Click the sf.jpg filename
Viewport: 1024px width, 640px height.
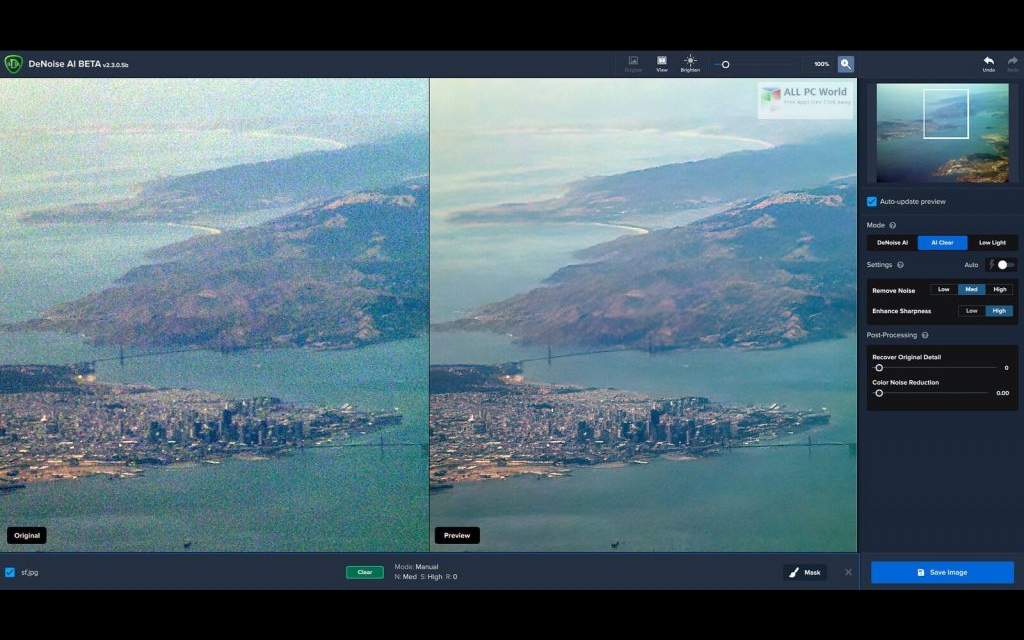point(29,573)
